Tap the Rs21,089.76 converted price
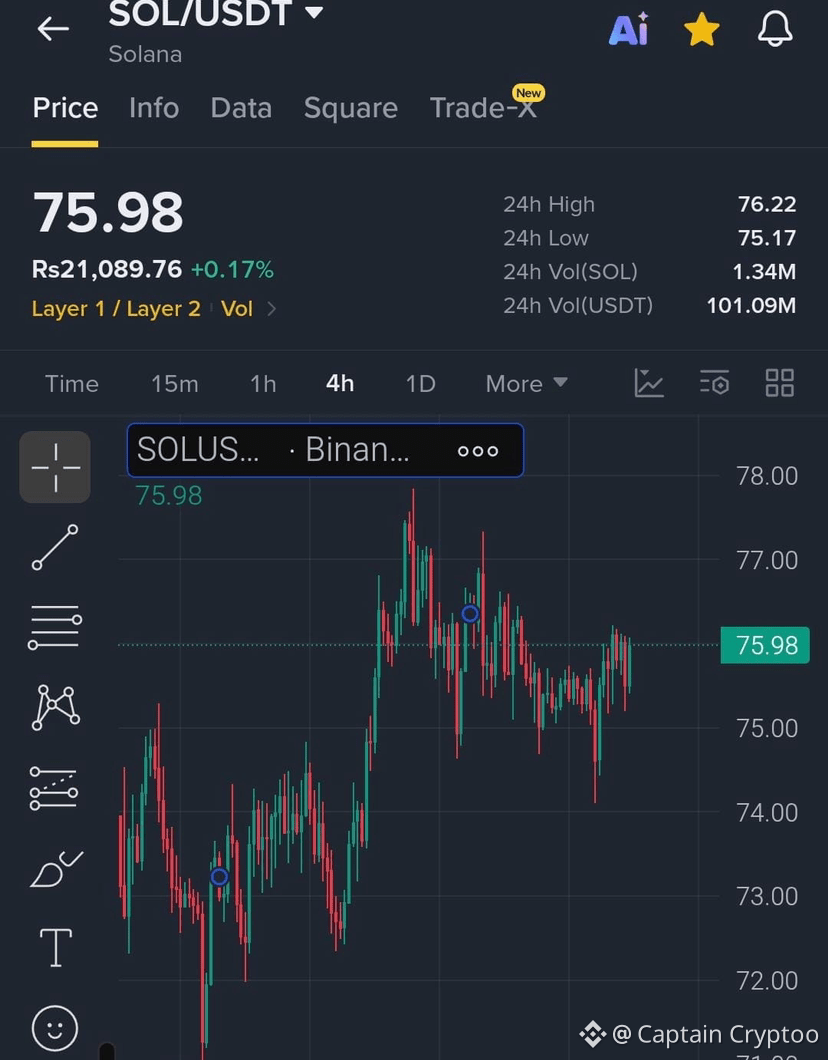 click(107, 269)
